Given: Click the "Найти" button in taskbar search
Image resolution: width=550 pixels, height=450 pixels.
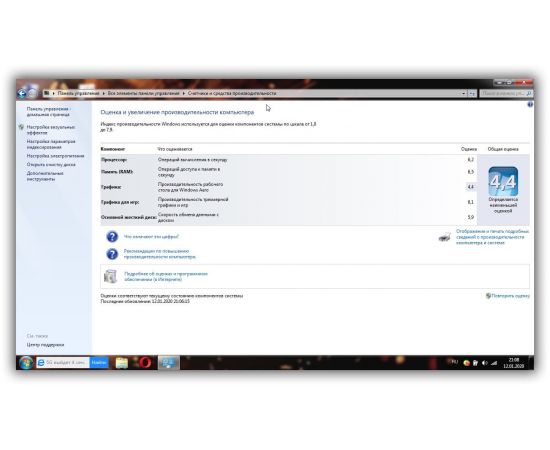Looking at the screenshot, I should pos(99,362).
